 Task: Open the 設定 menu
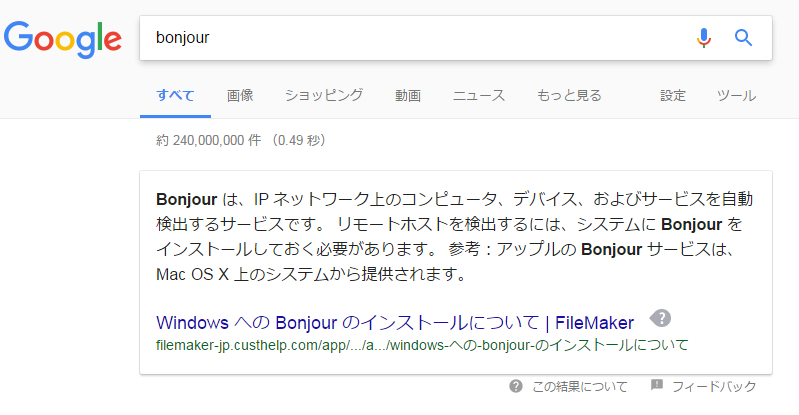pos(673,95)
